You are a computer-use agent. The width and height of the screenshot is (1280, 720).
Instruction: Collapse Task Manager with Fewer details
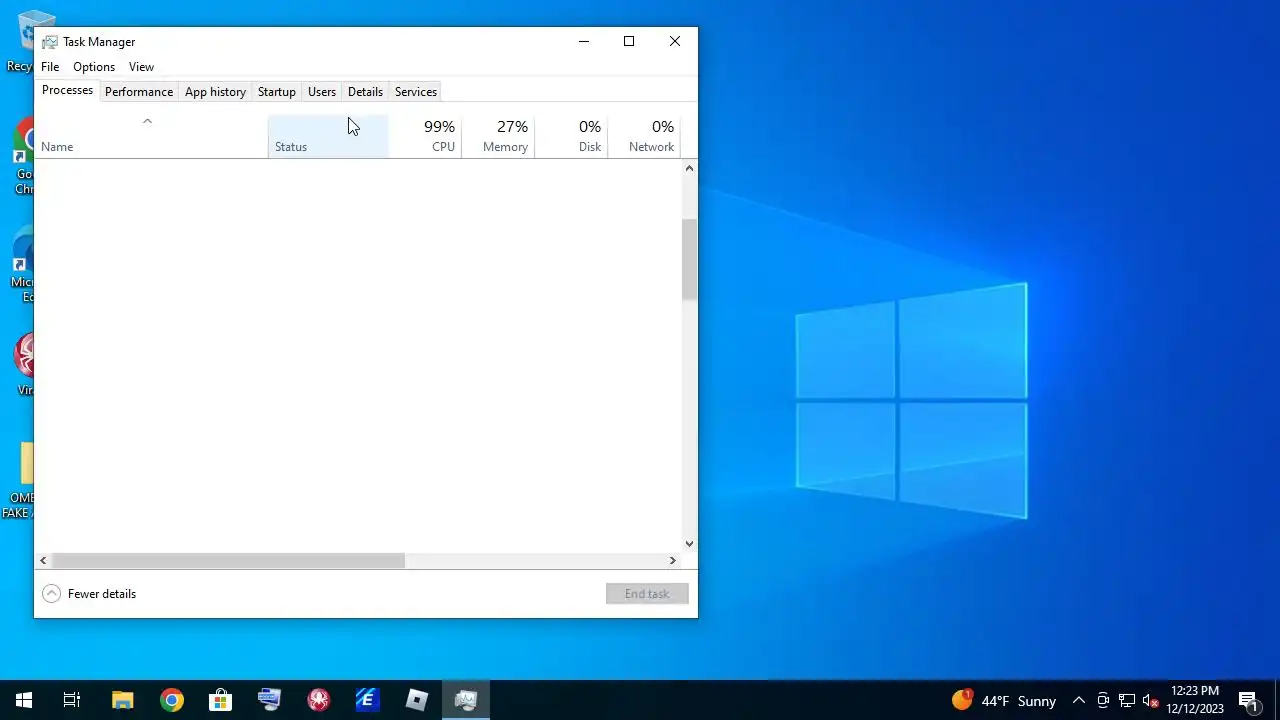(89, 594)
